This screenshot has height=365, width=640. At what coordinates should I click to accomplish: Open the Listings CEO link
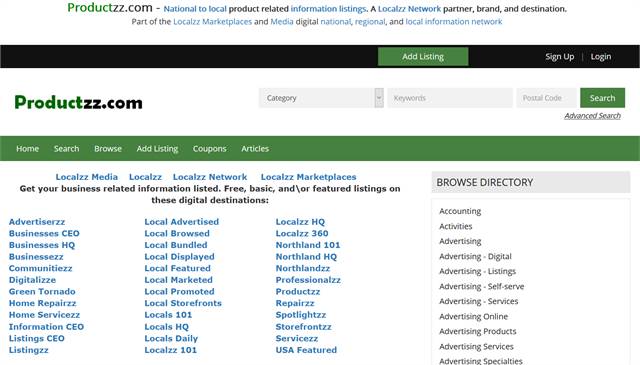(x=37, y=338)
